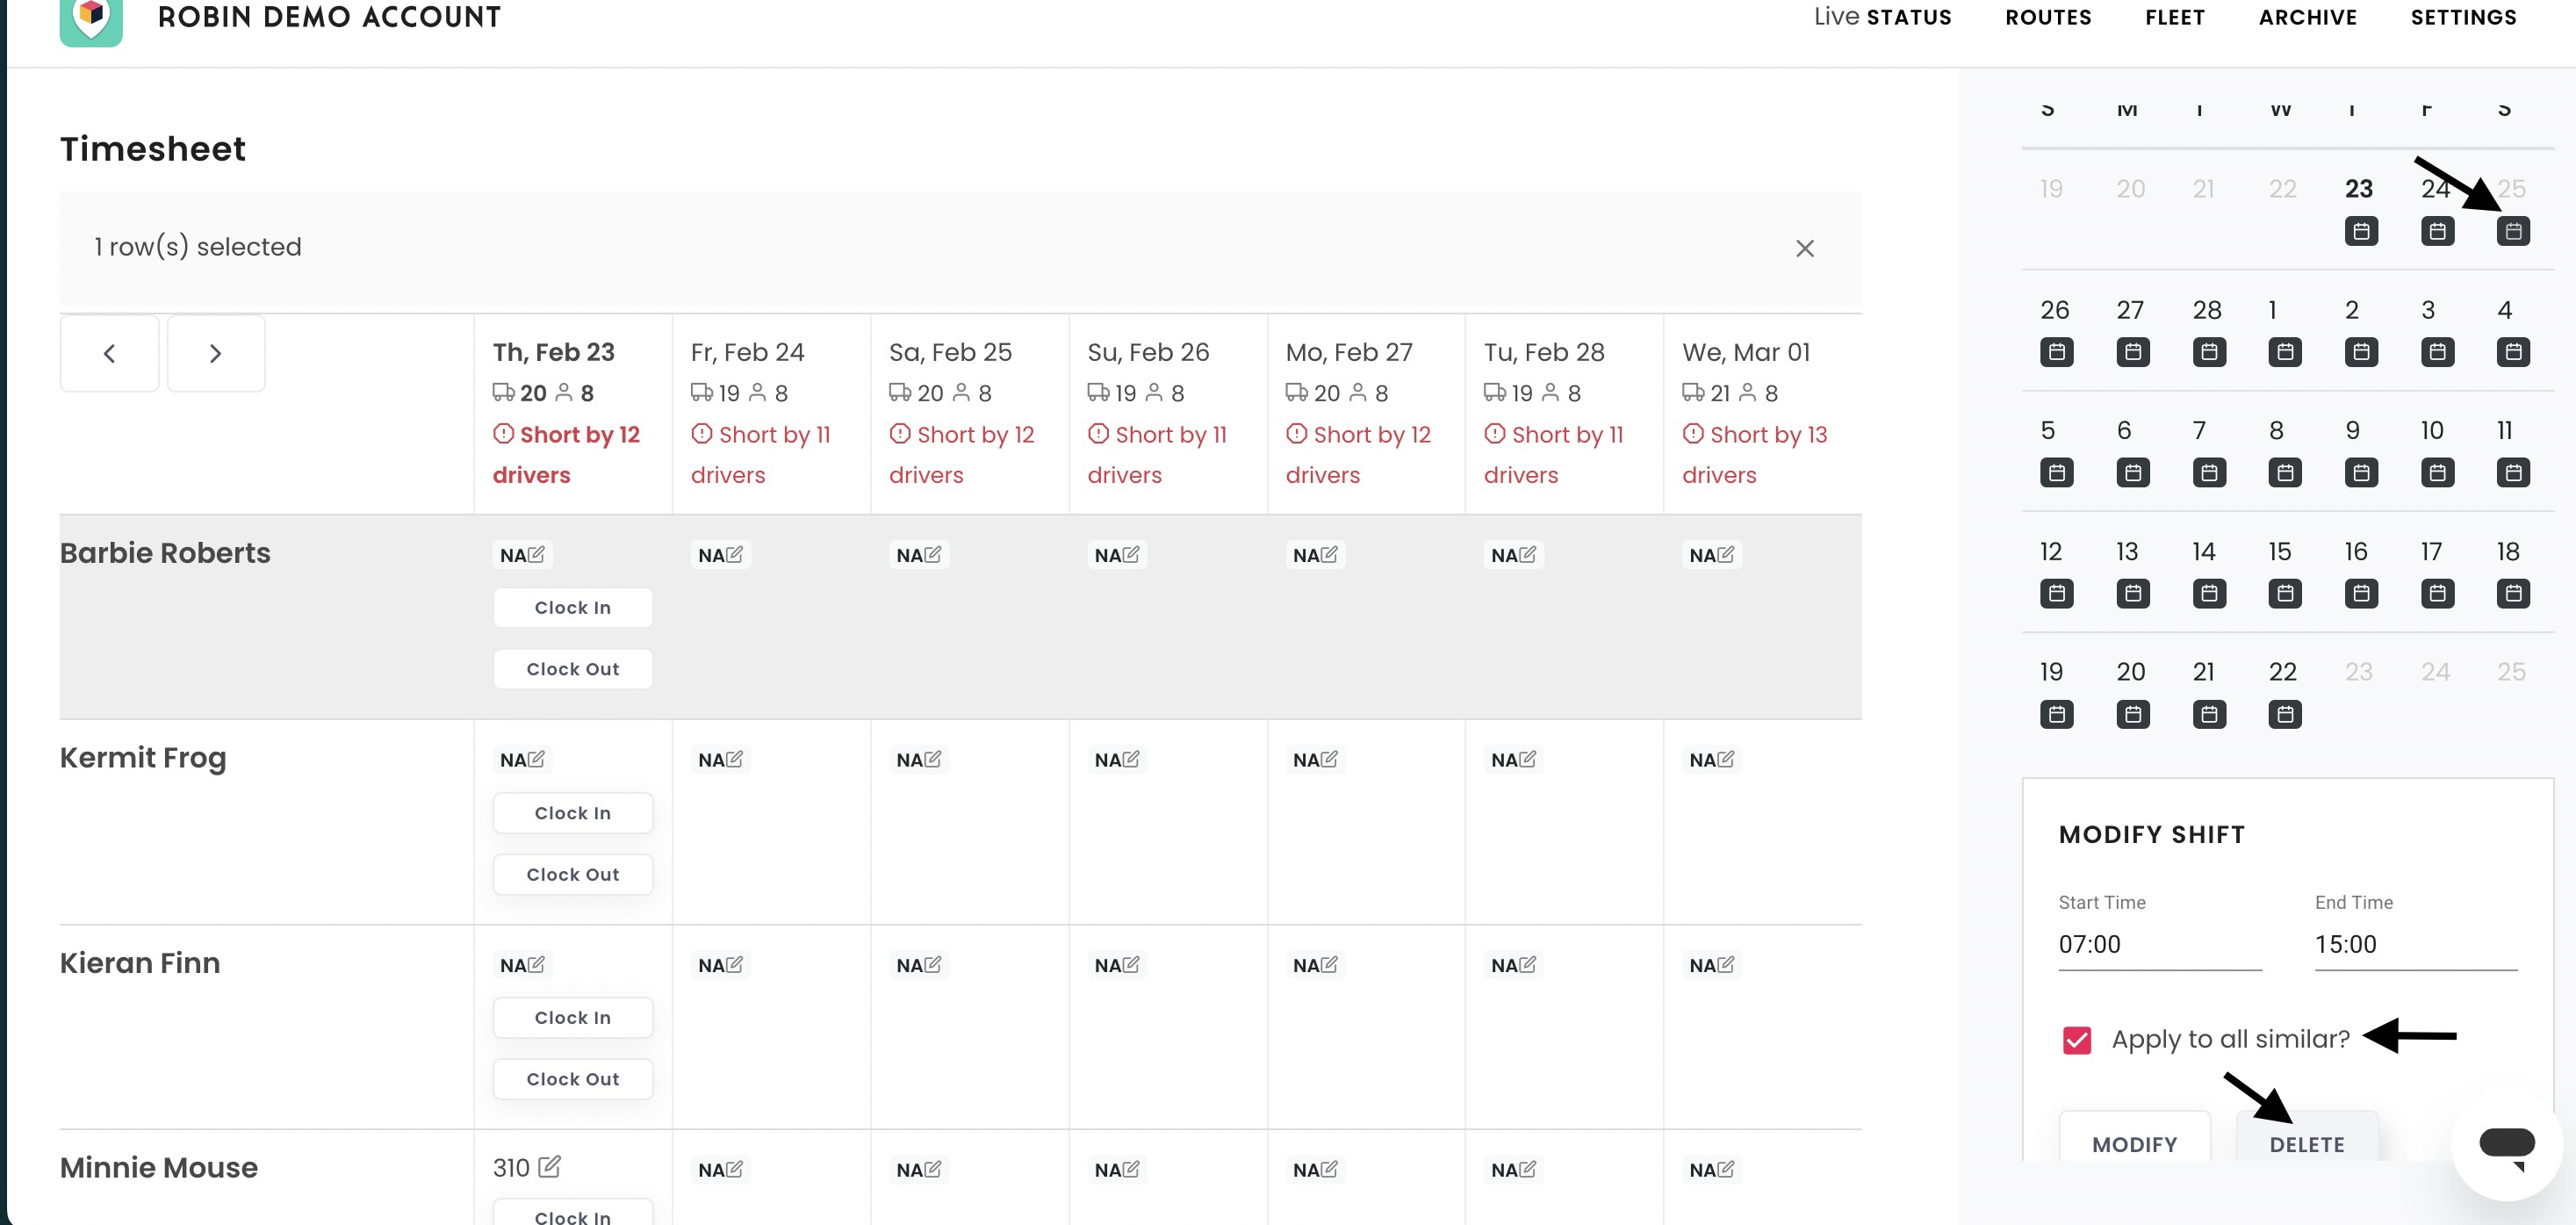
Task: Open the chat support bubble
Action: [x=2507, y=1144]
